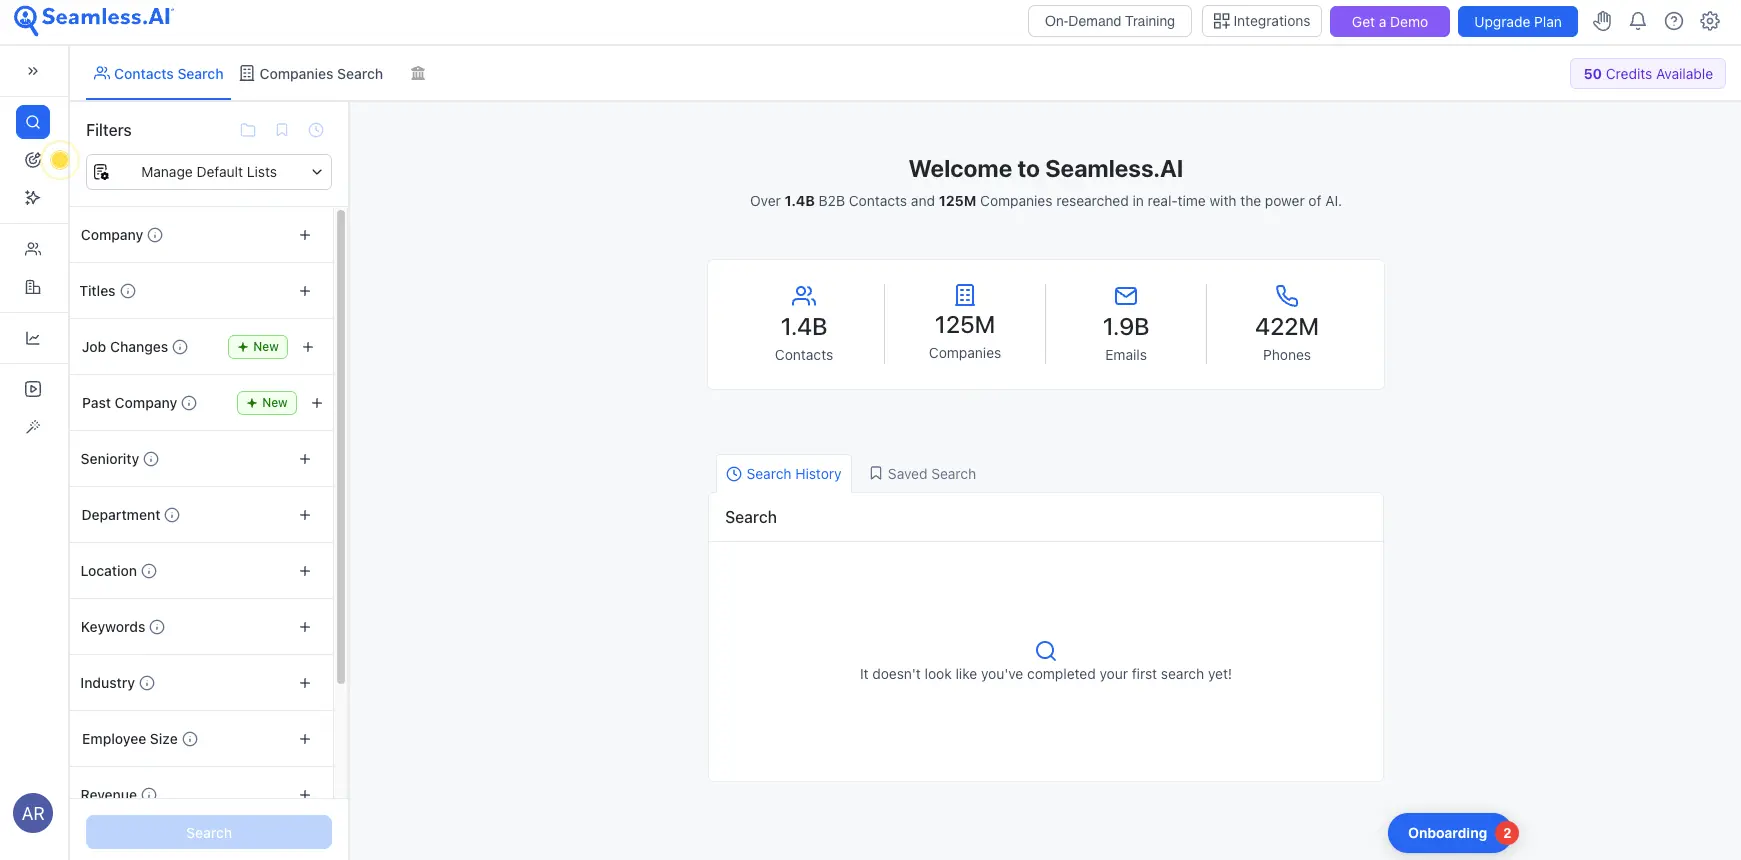Open the Saved Search tab
This screenshot has width=1741, height=860.
point(922,474)
